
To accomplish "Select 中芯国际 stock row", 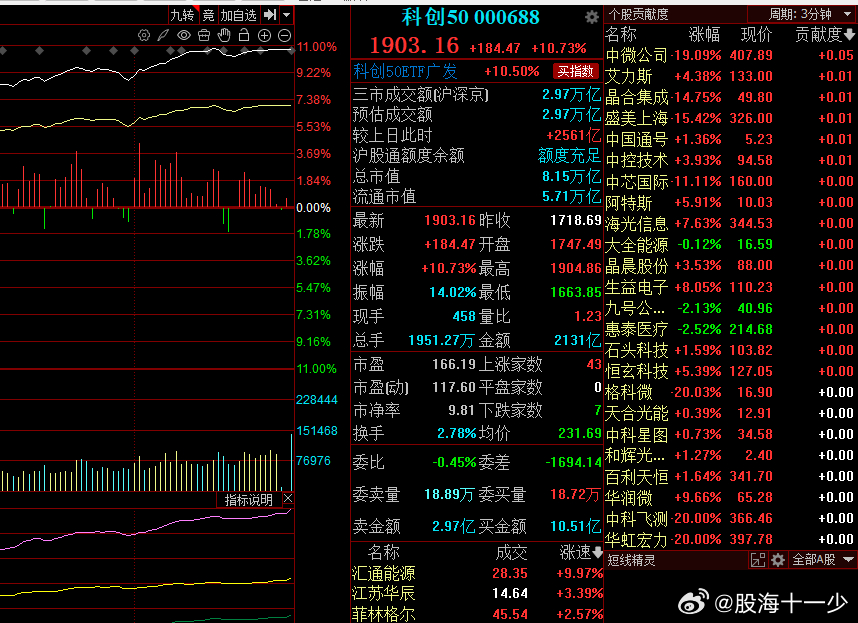I will click(730, 181).
